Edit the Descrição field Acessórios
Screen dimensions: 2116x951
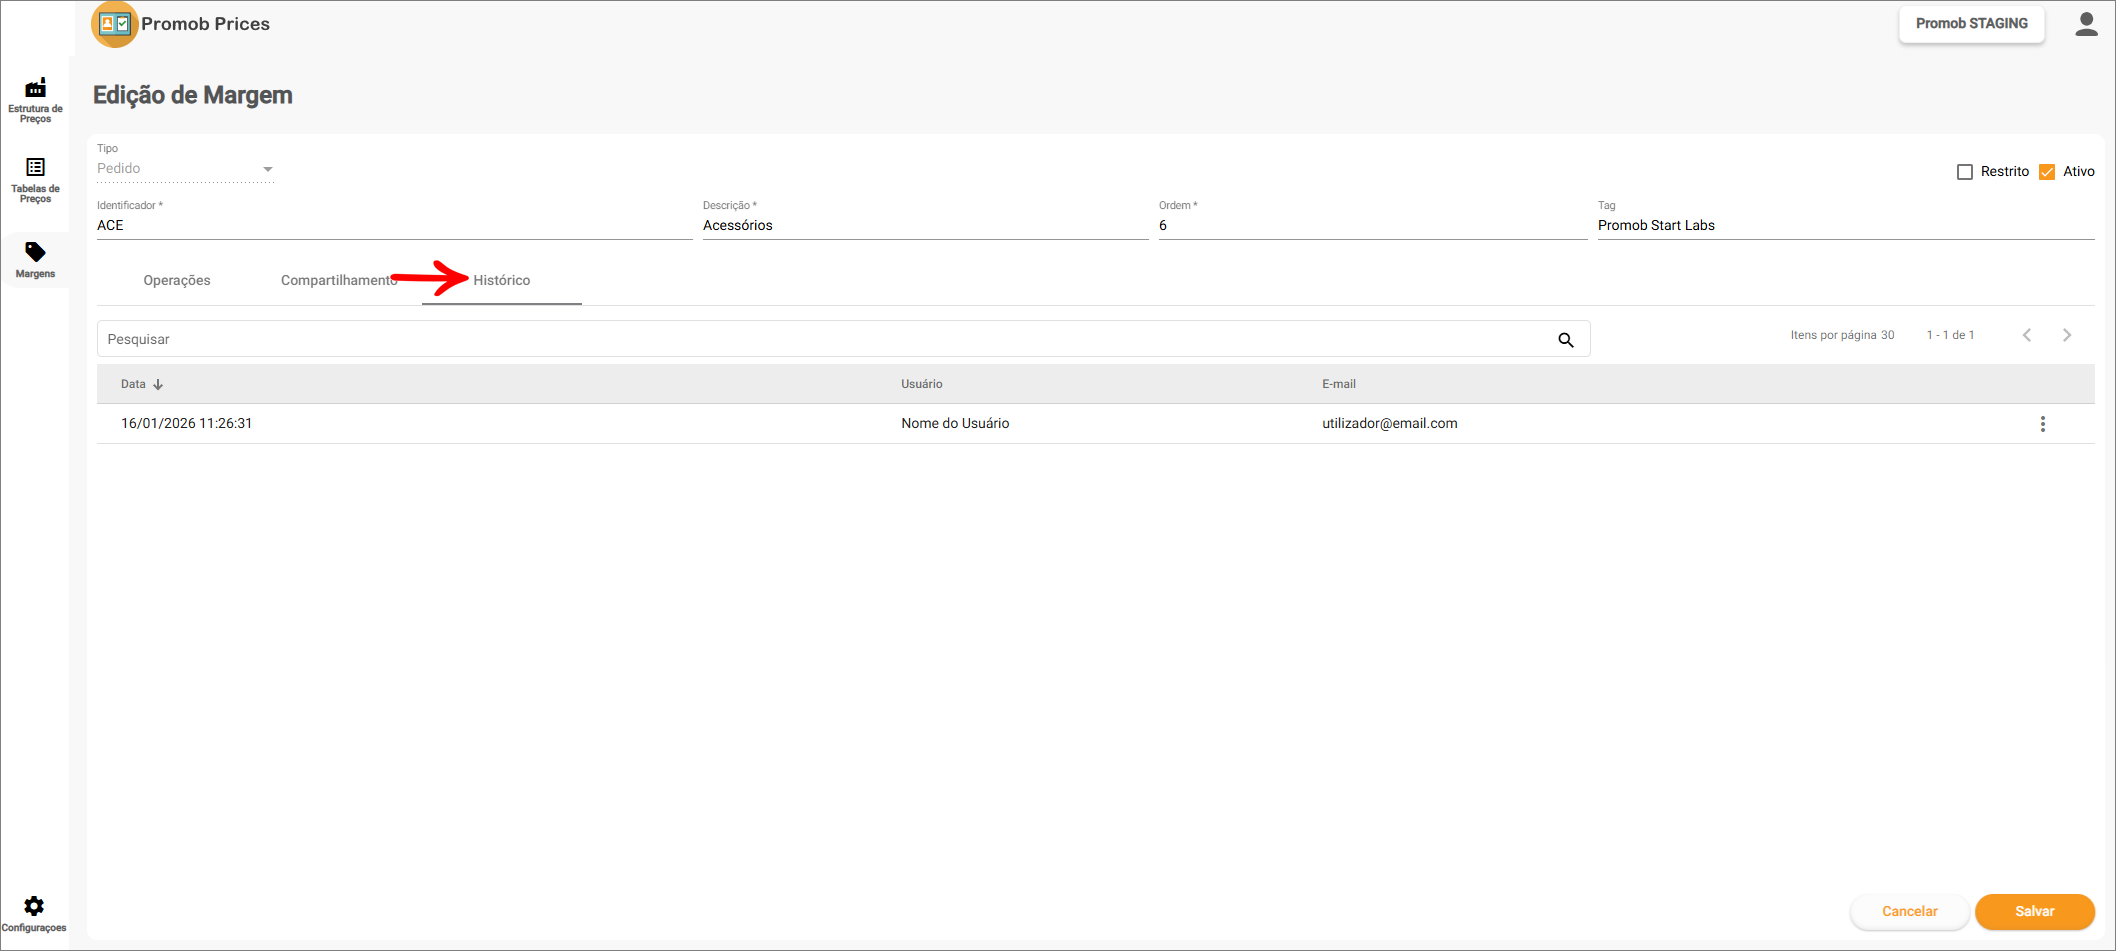925,226
